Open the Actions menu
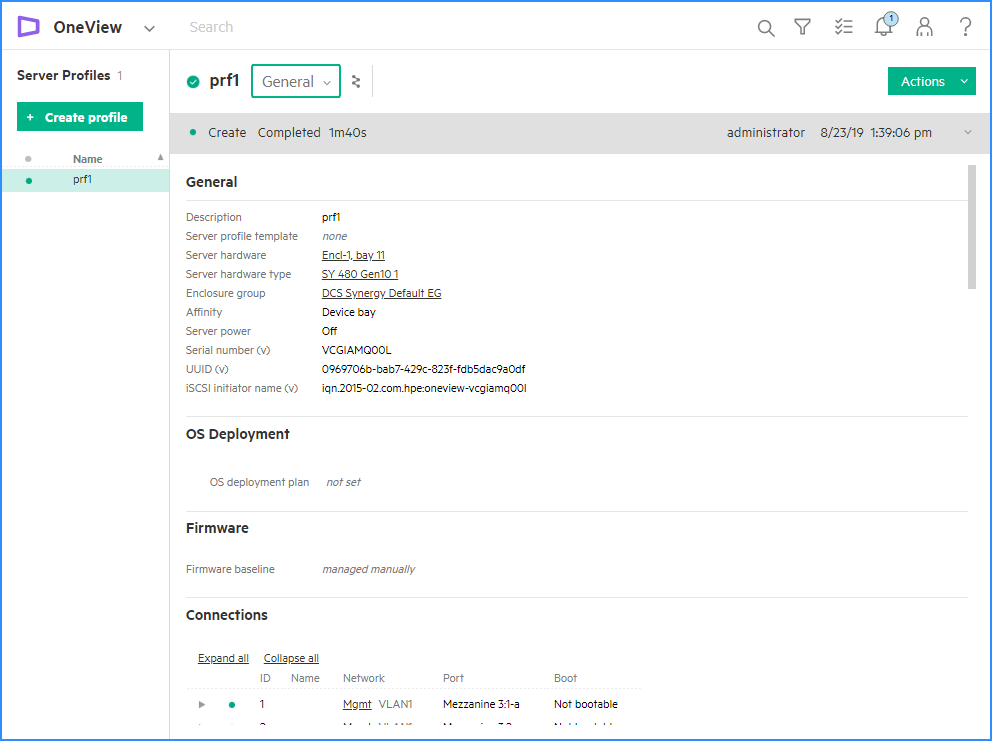 pyautogui.click(x=931, y=81)
